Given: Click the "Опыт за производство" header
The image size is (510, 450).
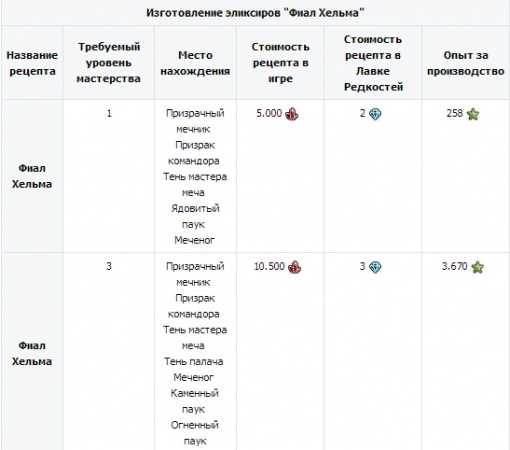Looking at the screenshot, I should point(466,63).
